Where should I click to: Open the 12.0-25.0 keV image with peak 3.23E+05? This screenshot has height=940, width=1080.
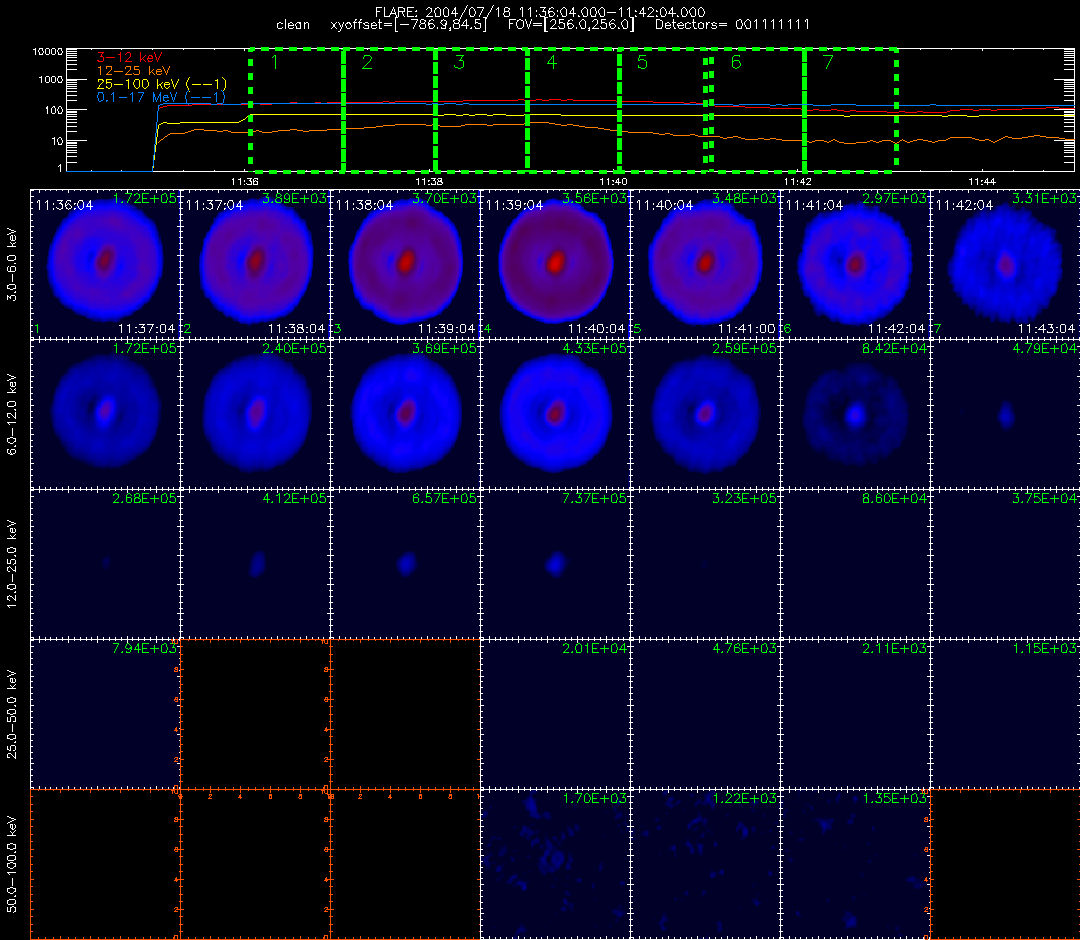(x=705, y=565)
